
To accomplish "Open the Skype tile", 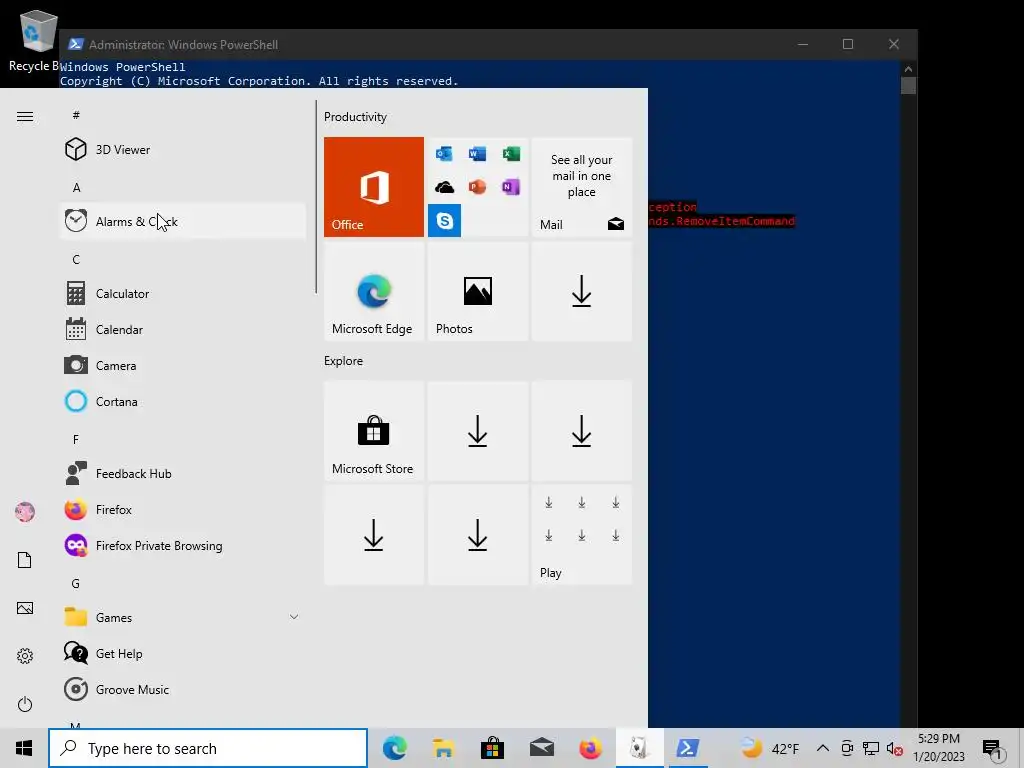I will (444, 220).
